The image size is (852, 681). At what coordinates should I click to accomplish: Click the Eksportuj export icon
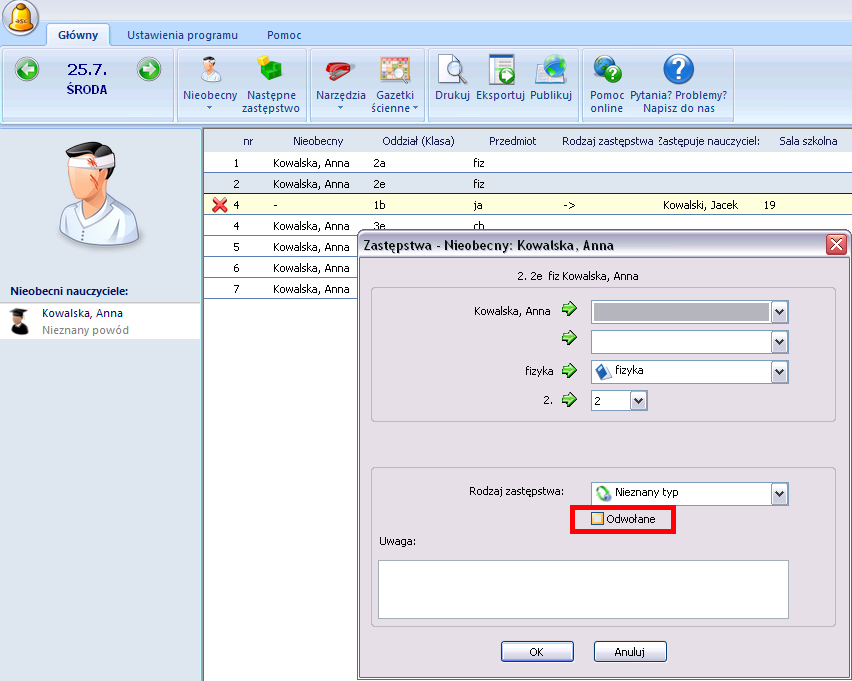click(x=500, y=70)
